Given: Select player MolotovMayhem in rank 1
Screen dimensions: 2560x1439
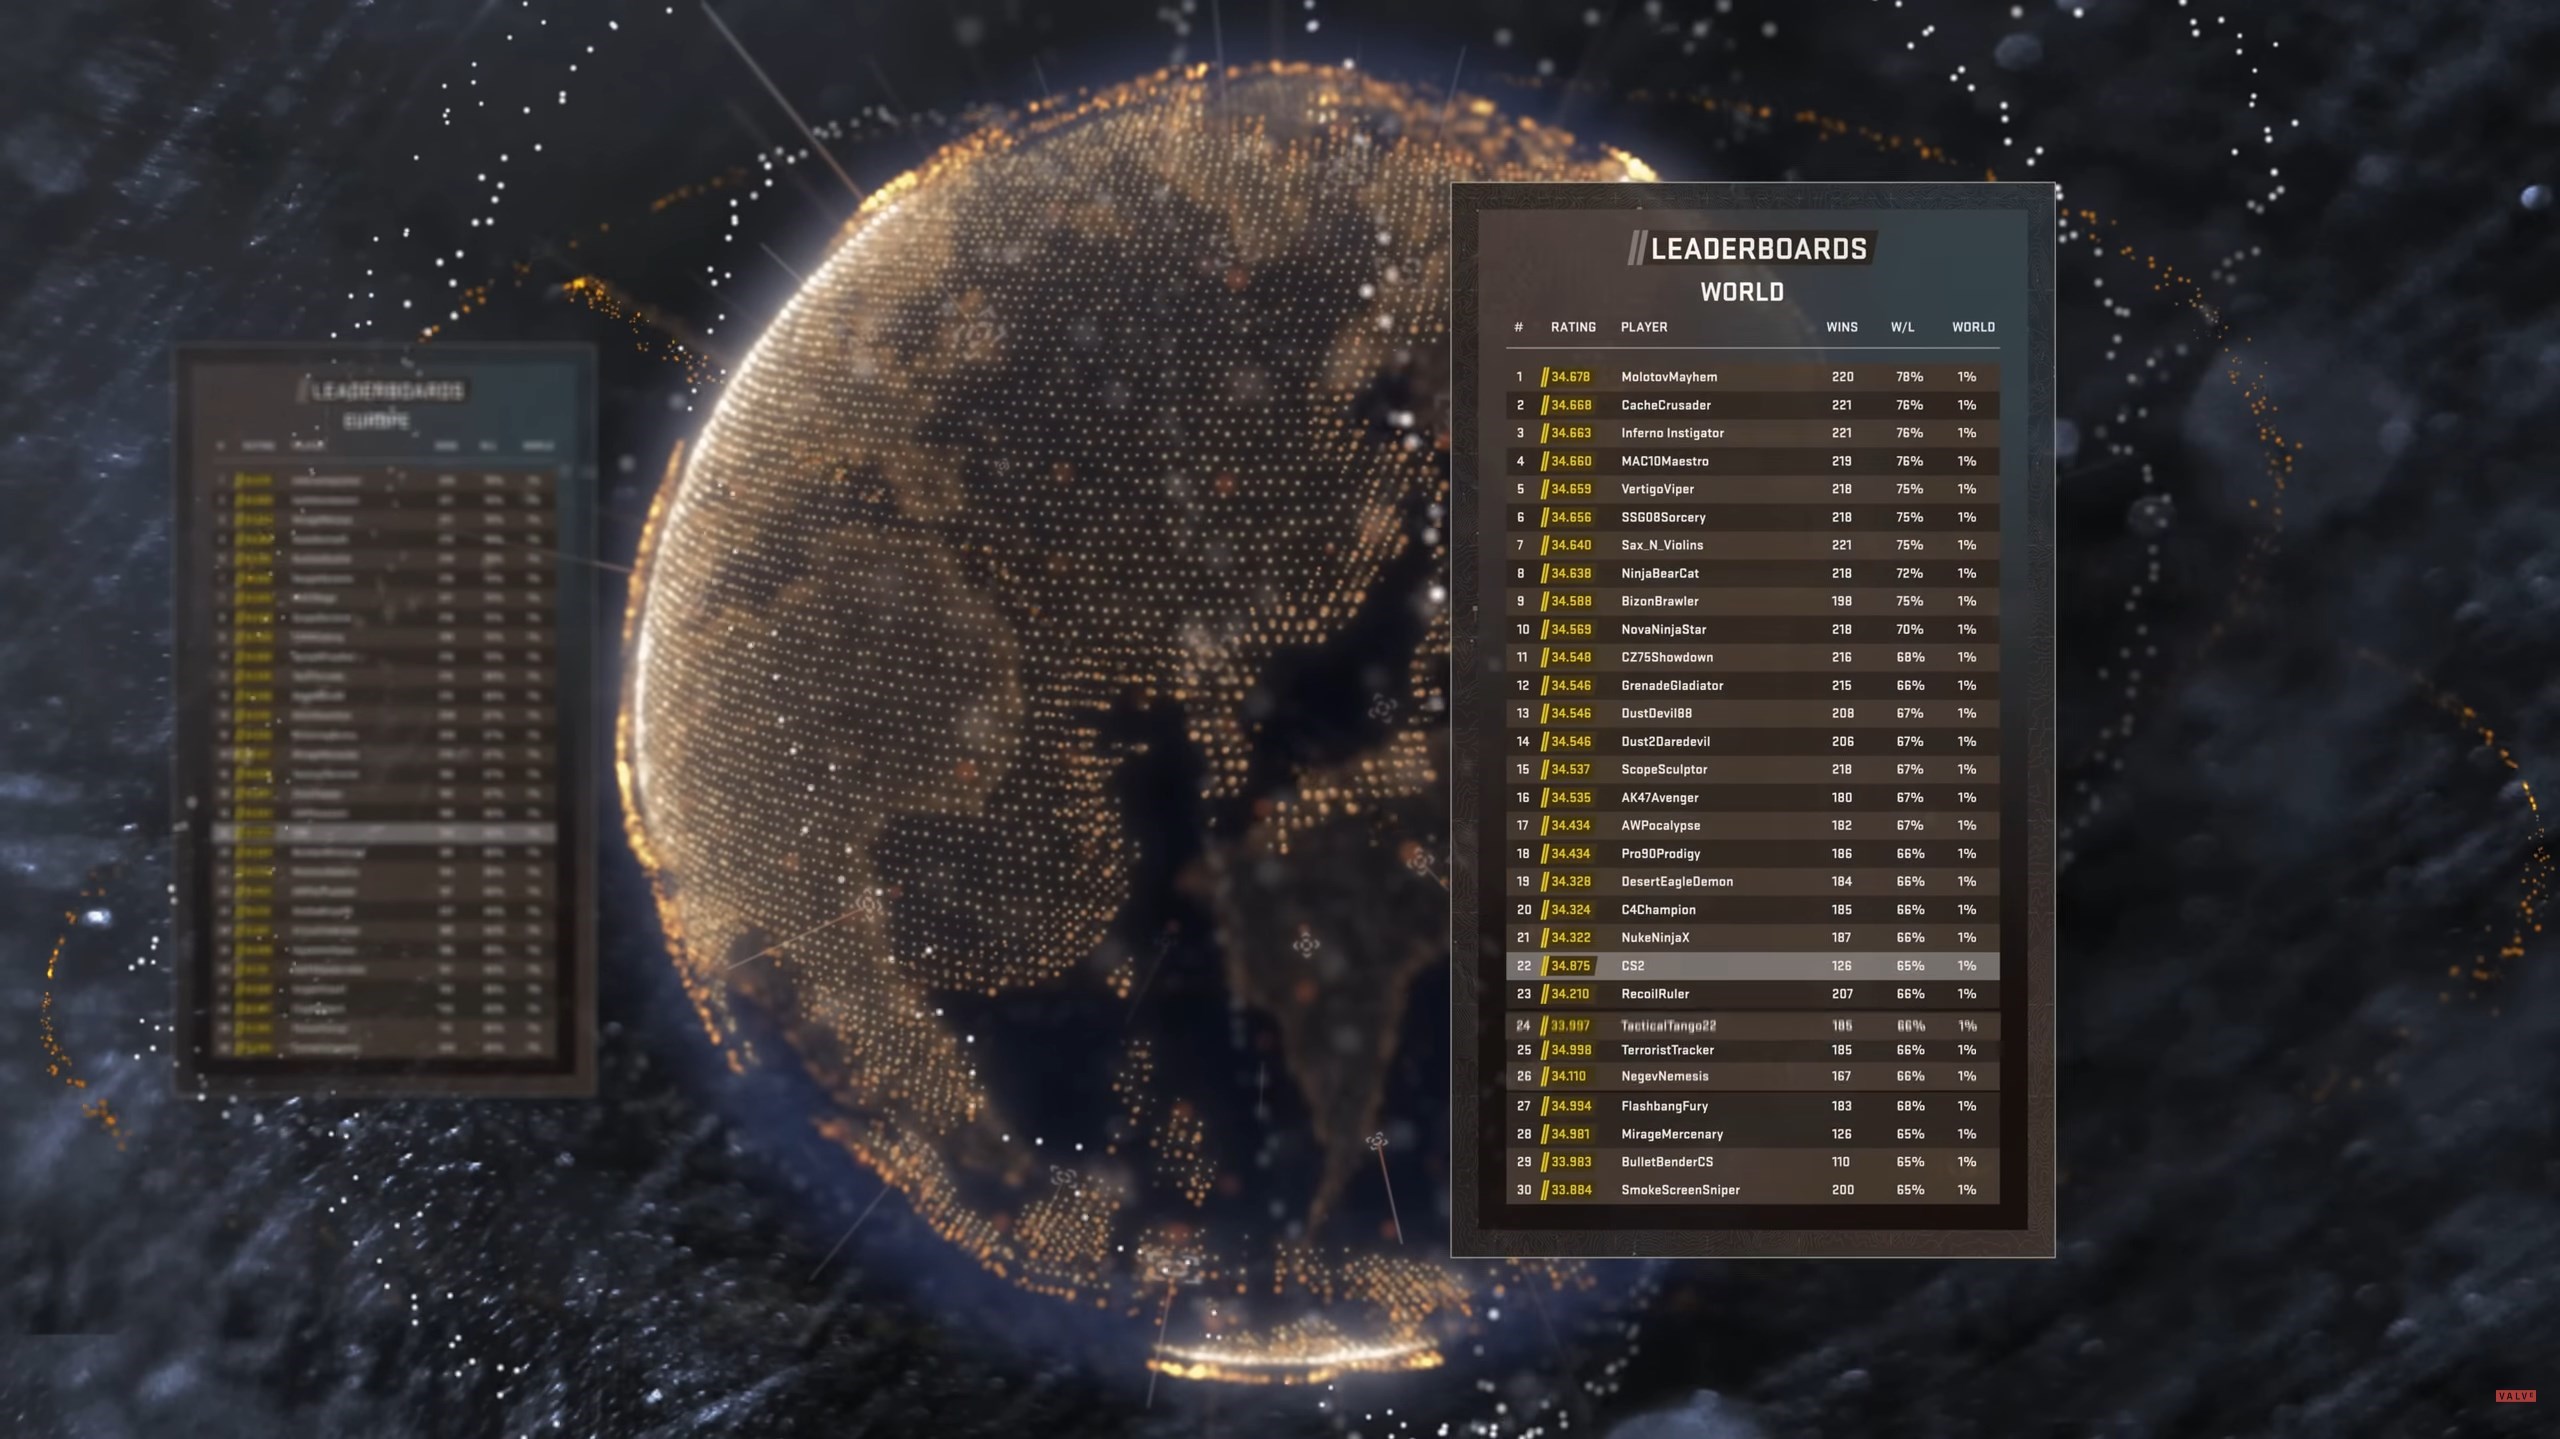Looking at the screenshot, I should pos(1669,377).
